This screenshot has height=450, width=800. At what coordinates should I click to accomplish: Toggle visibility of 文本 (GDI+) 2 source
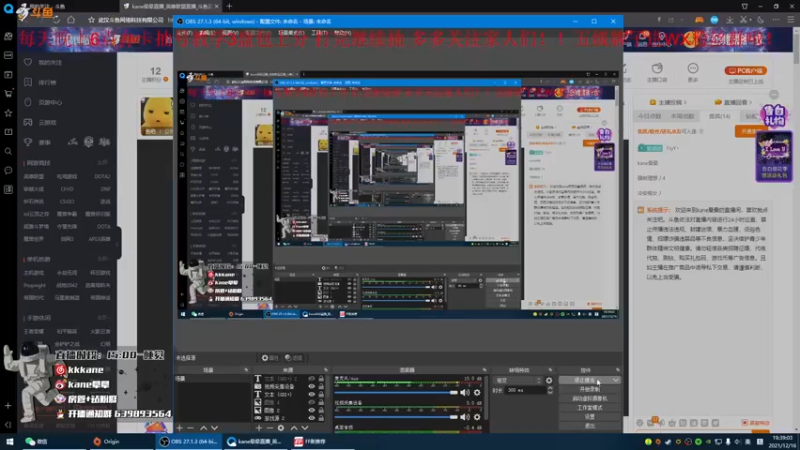[311, 379]
